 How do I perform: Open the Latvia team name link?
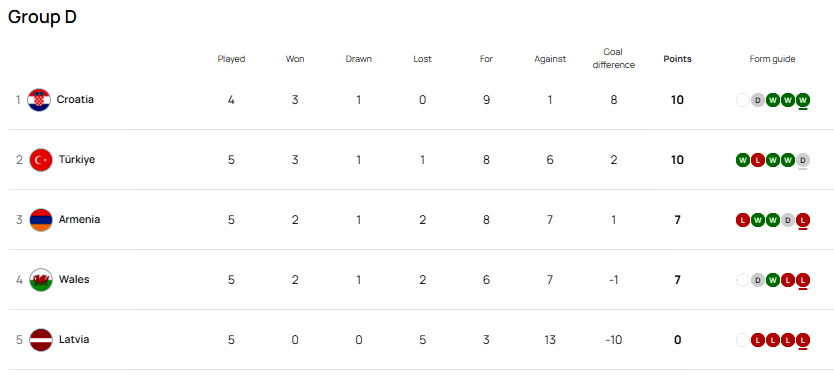(74, 340)
